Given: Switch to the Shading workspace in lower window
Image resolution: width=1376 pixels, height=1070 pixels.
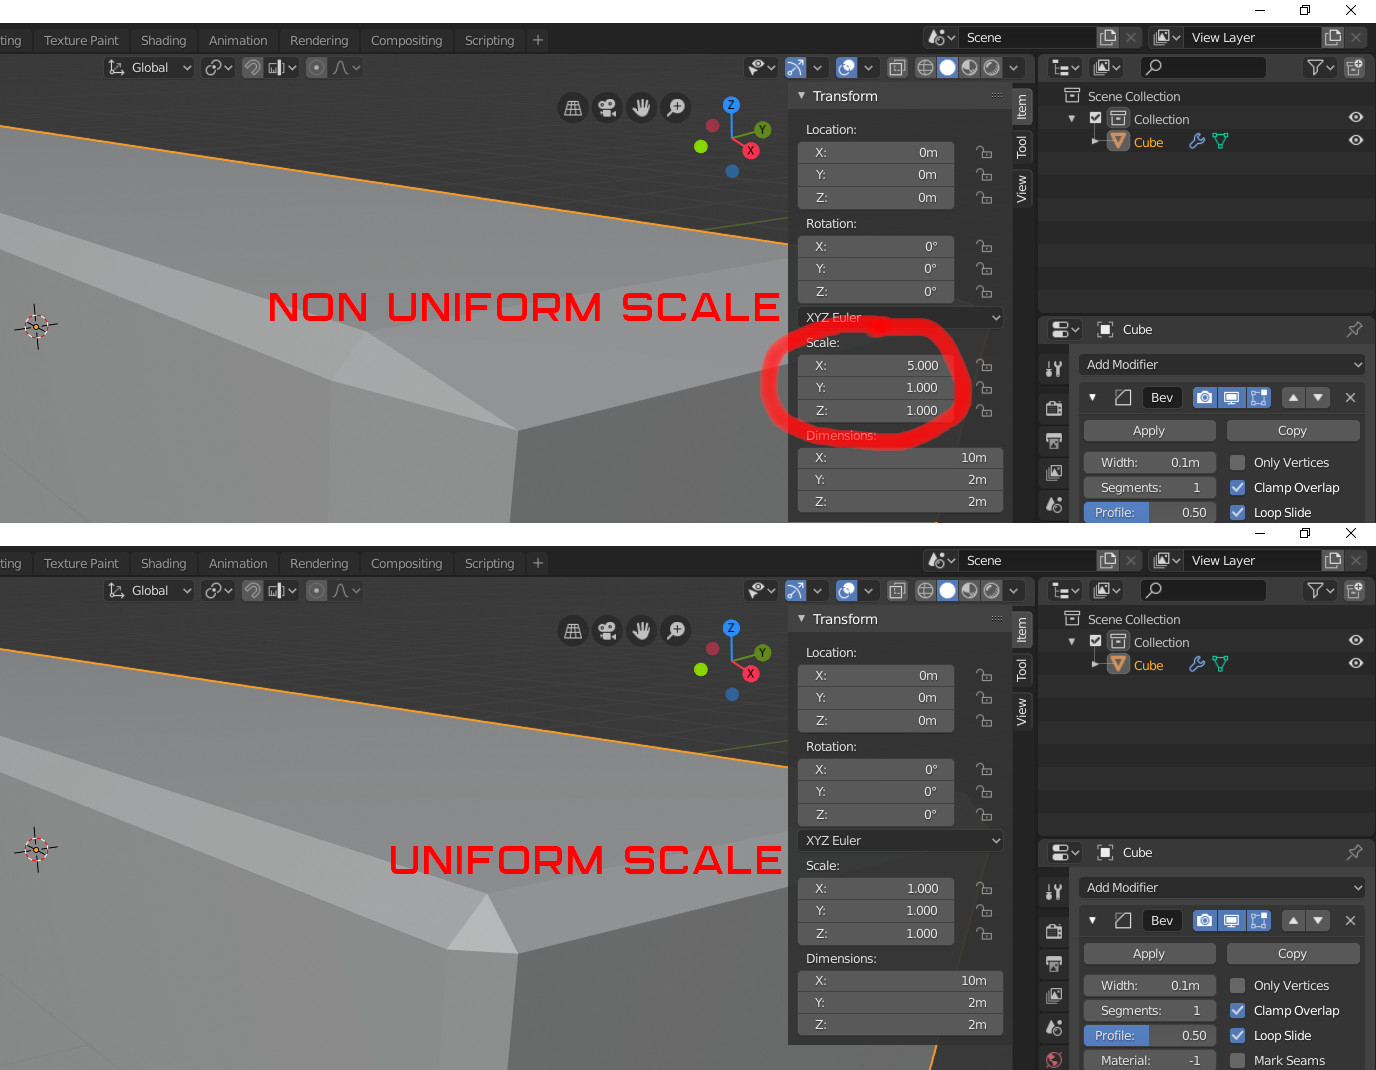Looking at the screenshot, I should click(163, 563).
